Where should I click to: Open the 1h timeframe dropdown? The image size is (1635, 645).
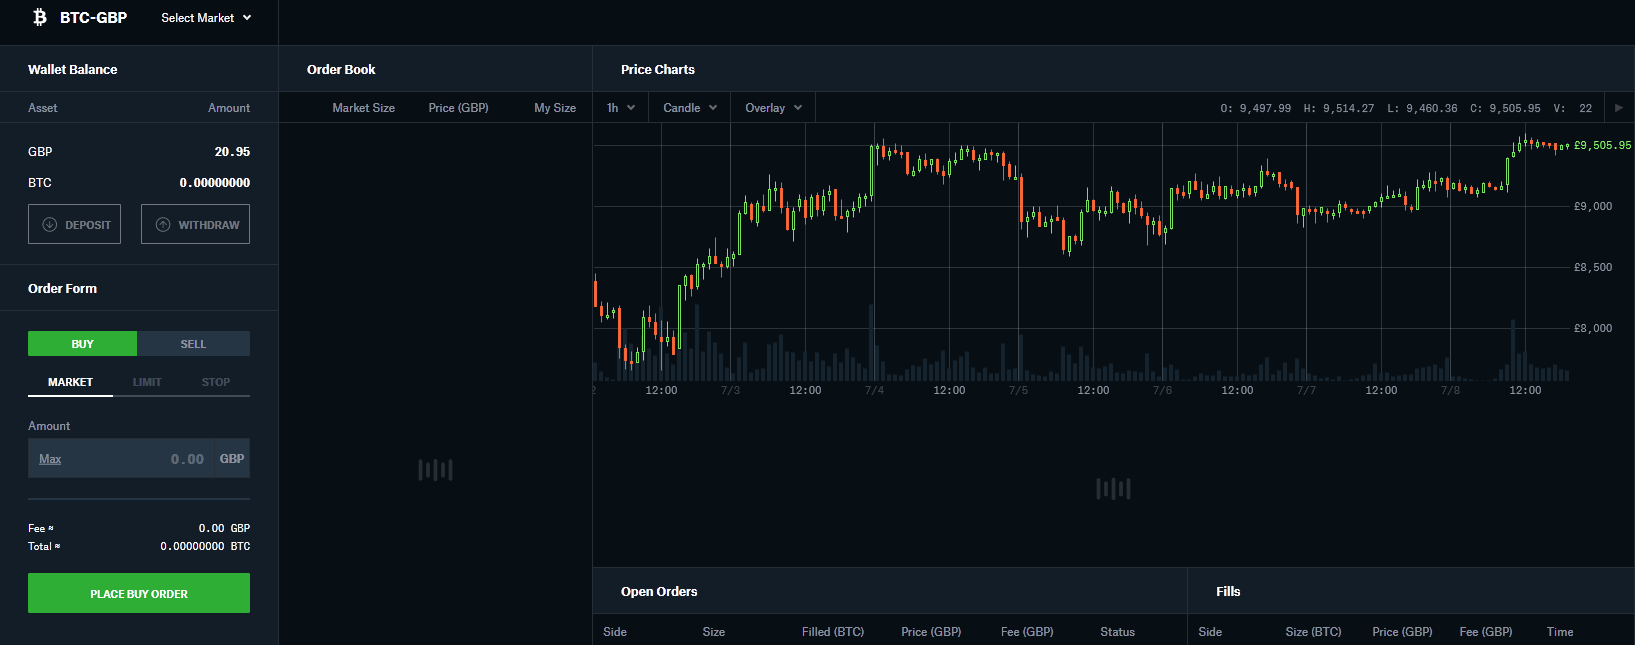(x=620, y=108)
